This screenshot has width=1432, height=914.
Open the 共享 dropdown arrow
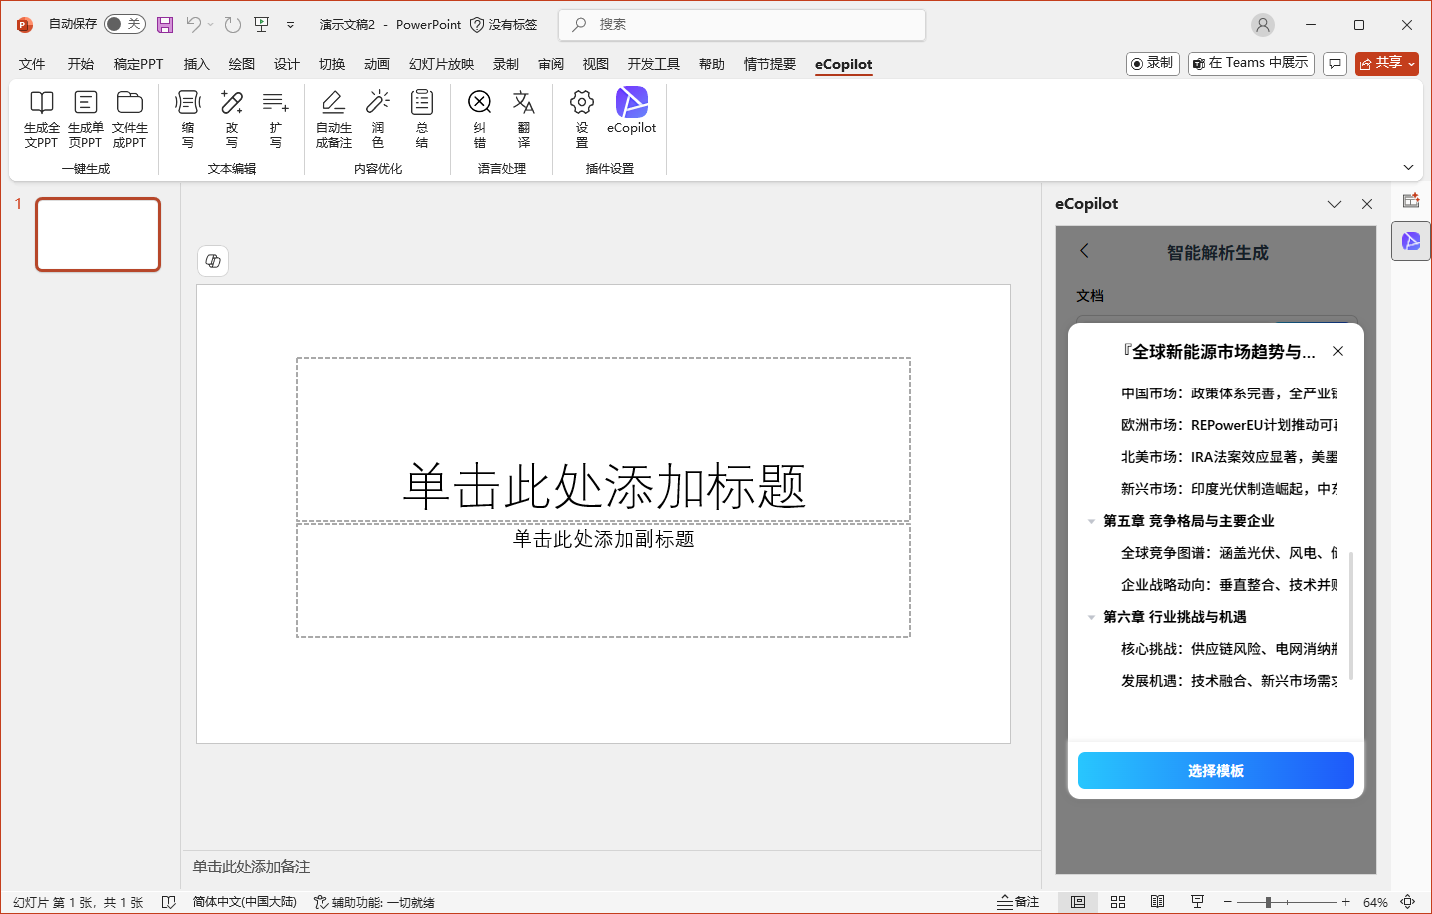pos(1411,64)
